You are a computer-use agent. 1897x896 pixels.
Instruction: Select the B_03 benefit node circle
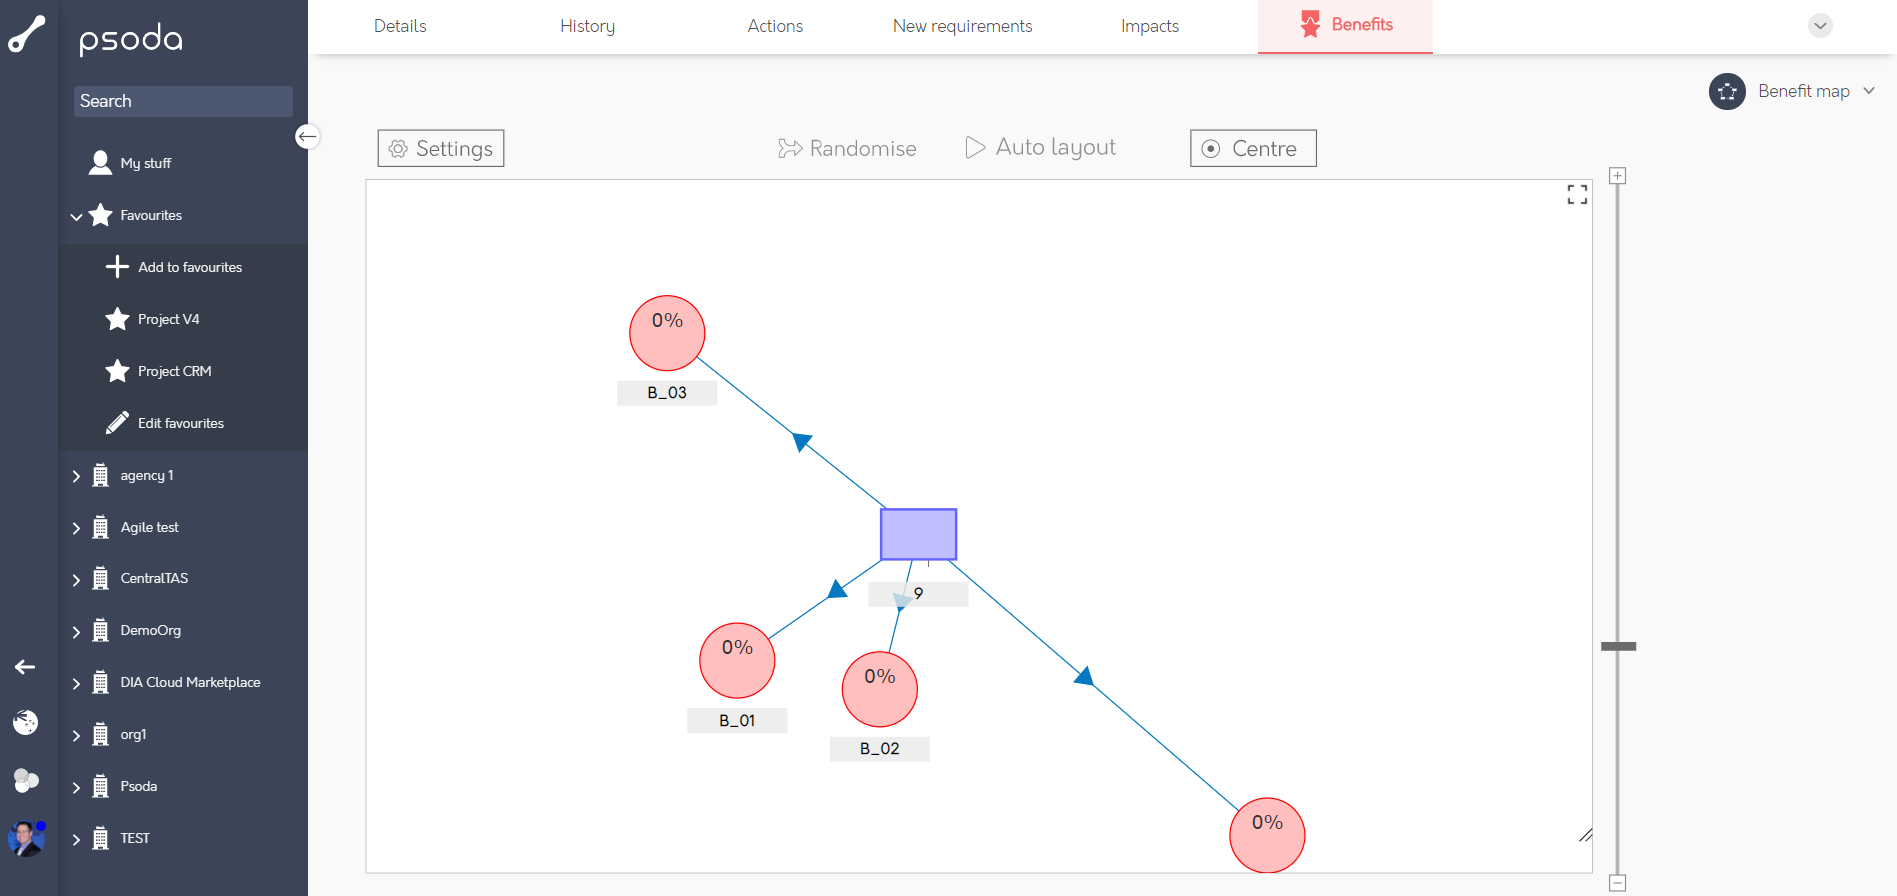(667, 333)
